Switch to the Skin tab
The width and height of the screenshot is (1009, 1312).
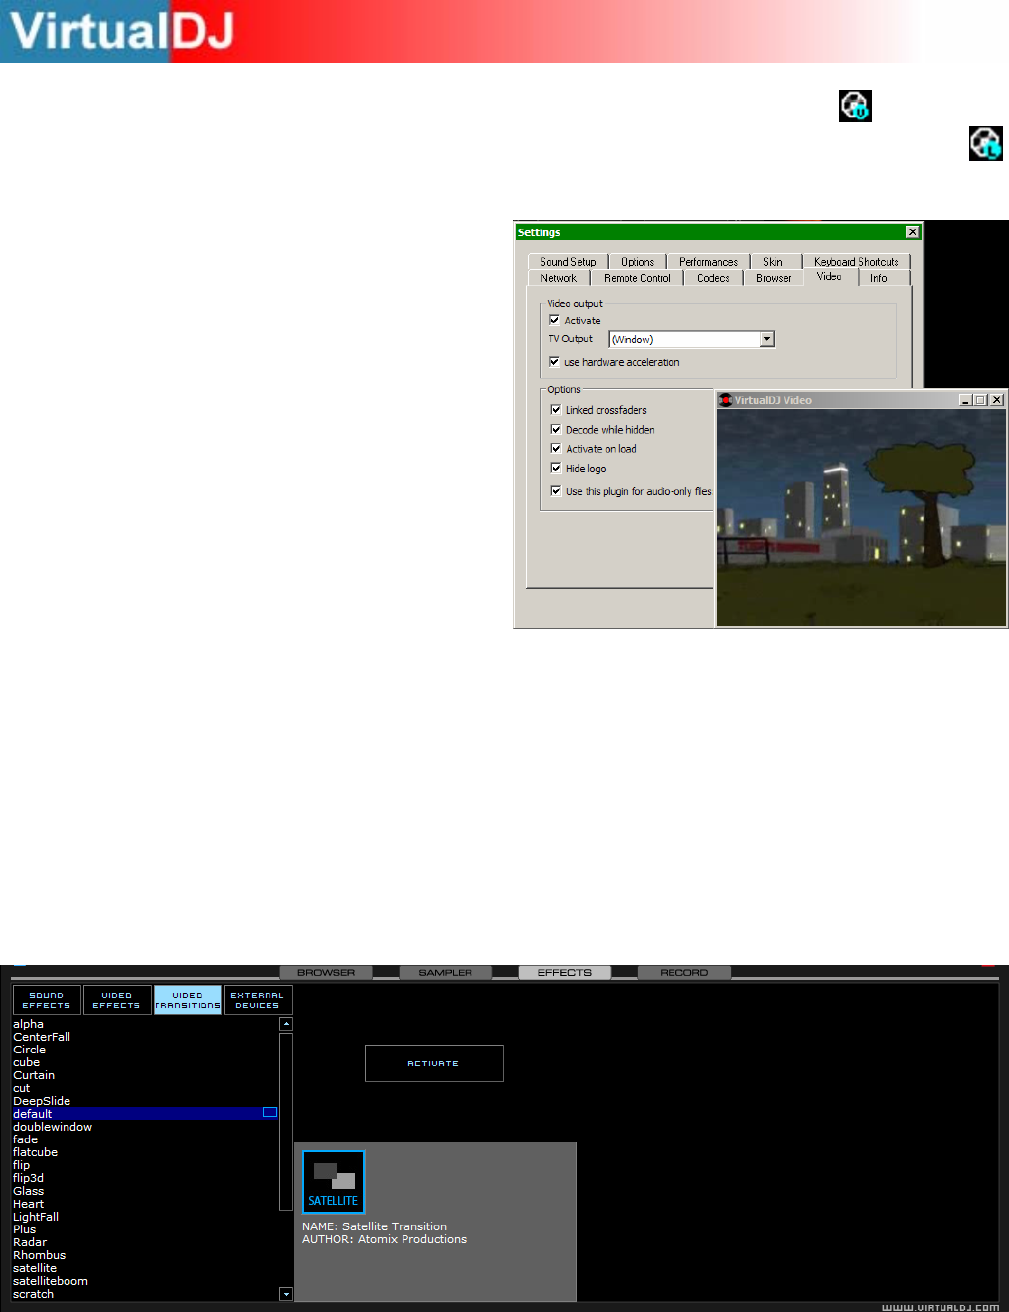click(x=773, y=262)
